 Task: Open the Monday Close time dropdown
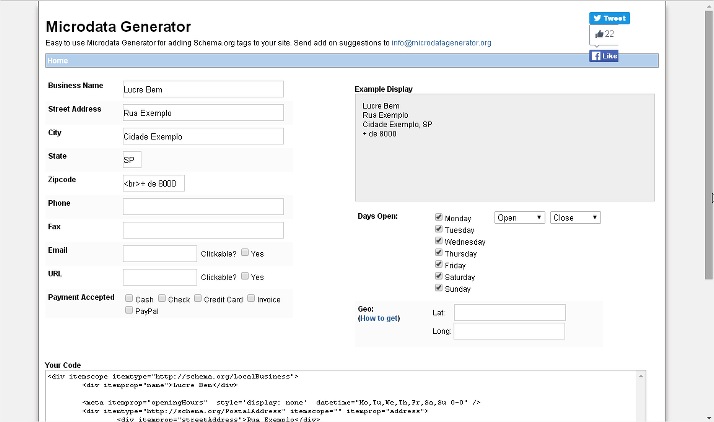coord(575,218)
